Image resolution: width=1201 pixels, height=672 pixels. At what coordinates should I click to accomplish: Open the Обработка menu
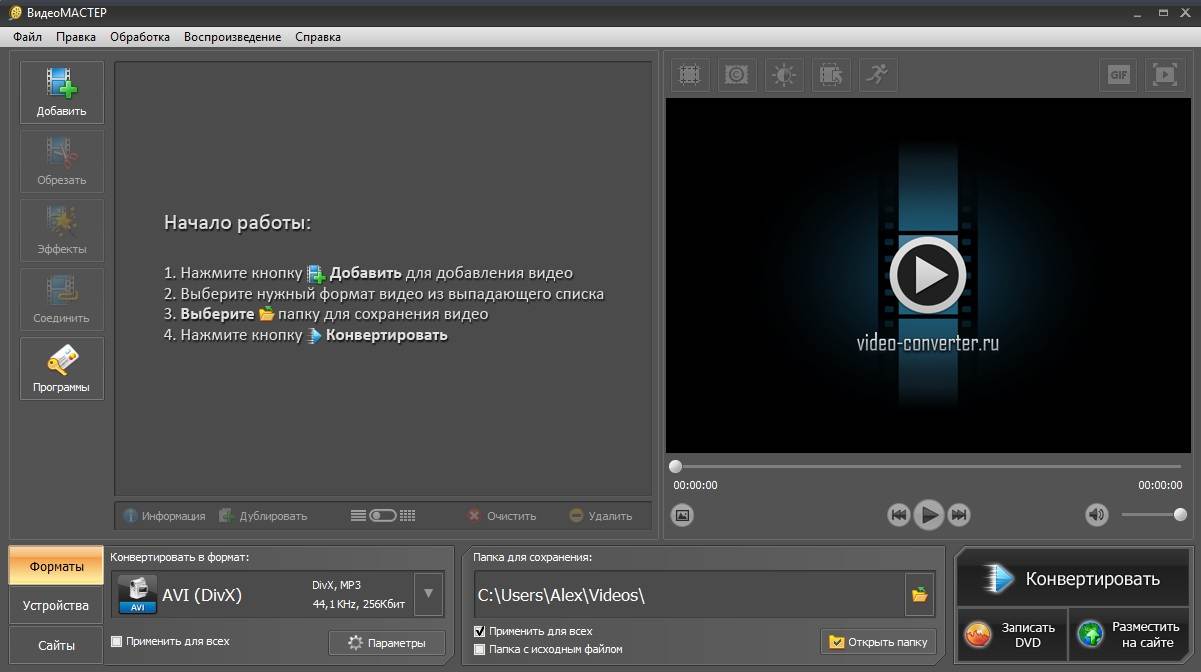[140, 37]
